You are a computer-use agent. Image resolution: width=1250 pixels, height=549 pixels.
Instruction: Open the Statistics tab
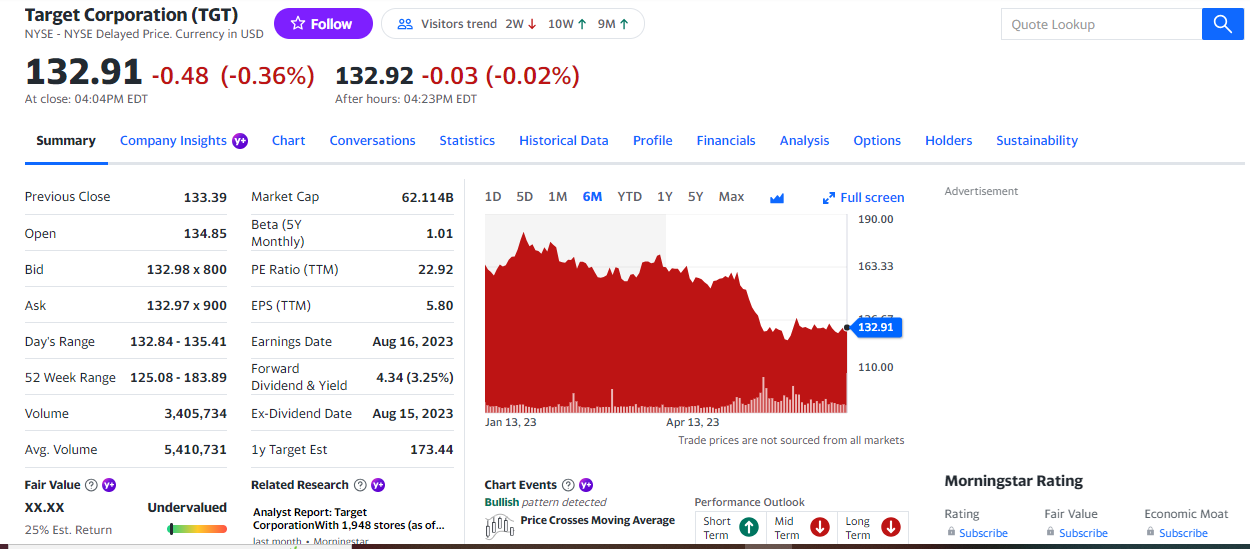(467, 141)
